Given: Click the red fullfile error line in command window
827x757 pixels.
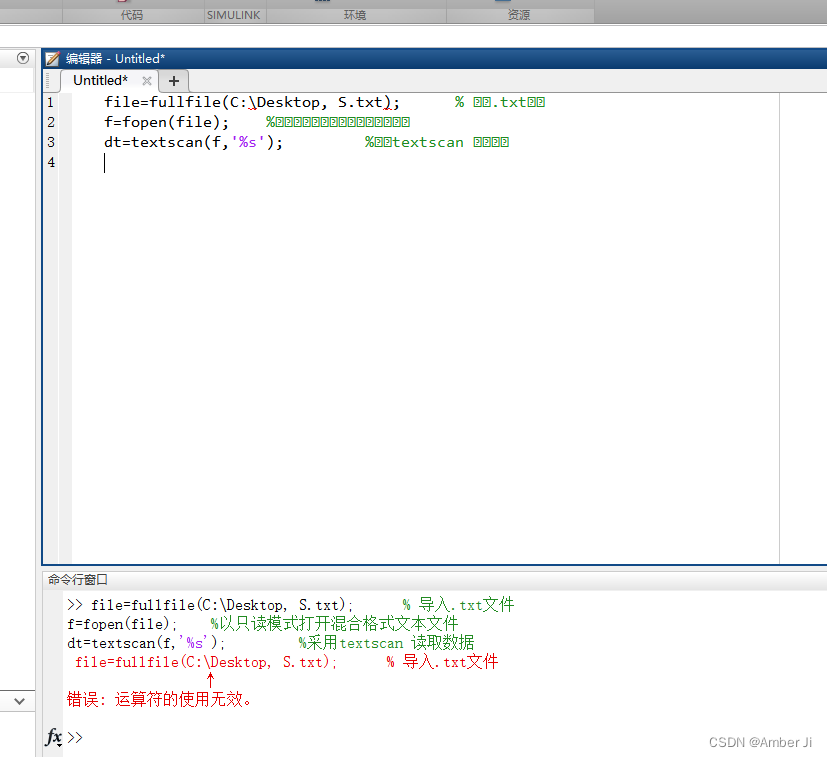Looking at the screenshot, I should pos(286,662).
